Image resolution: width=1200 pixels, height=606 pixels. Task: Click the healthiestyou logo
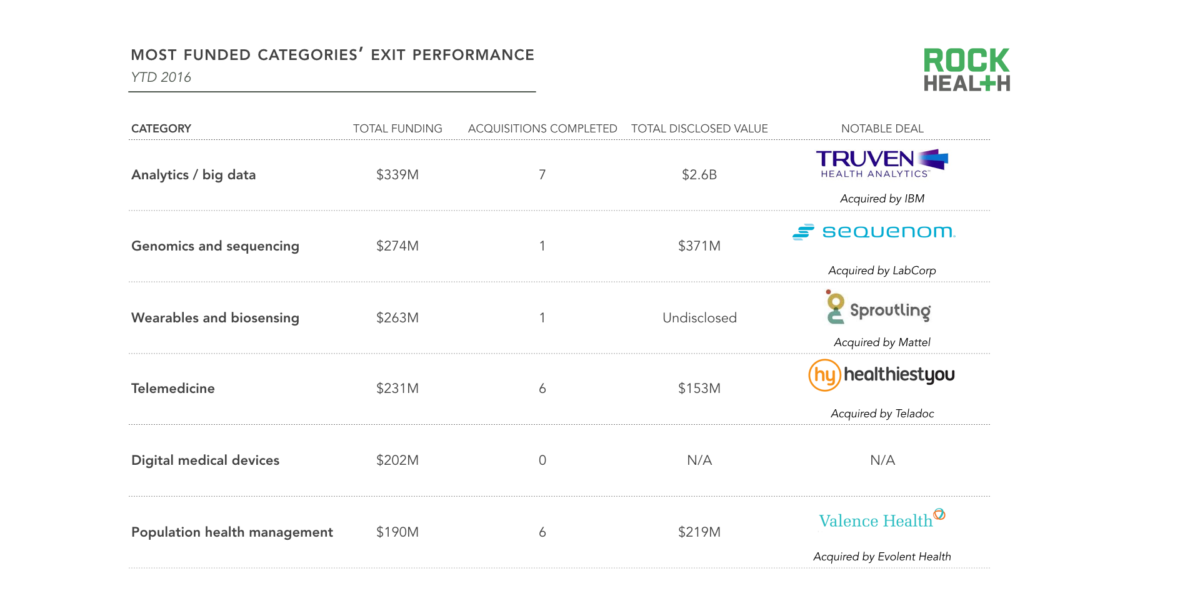[881, 375]
